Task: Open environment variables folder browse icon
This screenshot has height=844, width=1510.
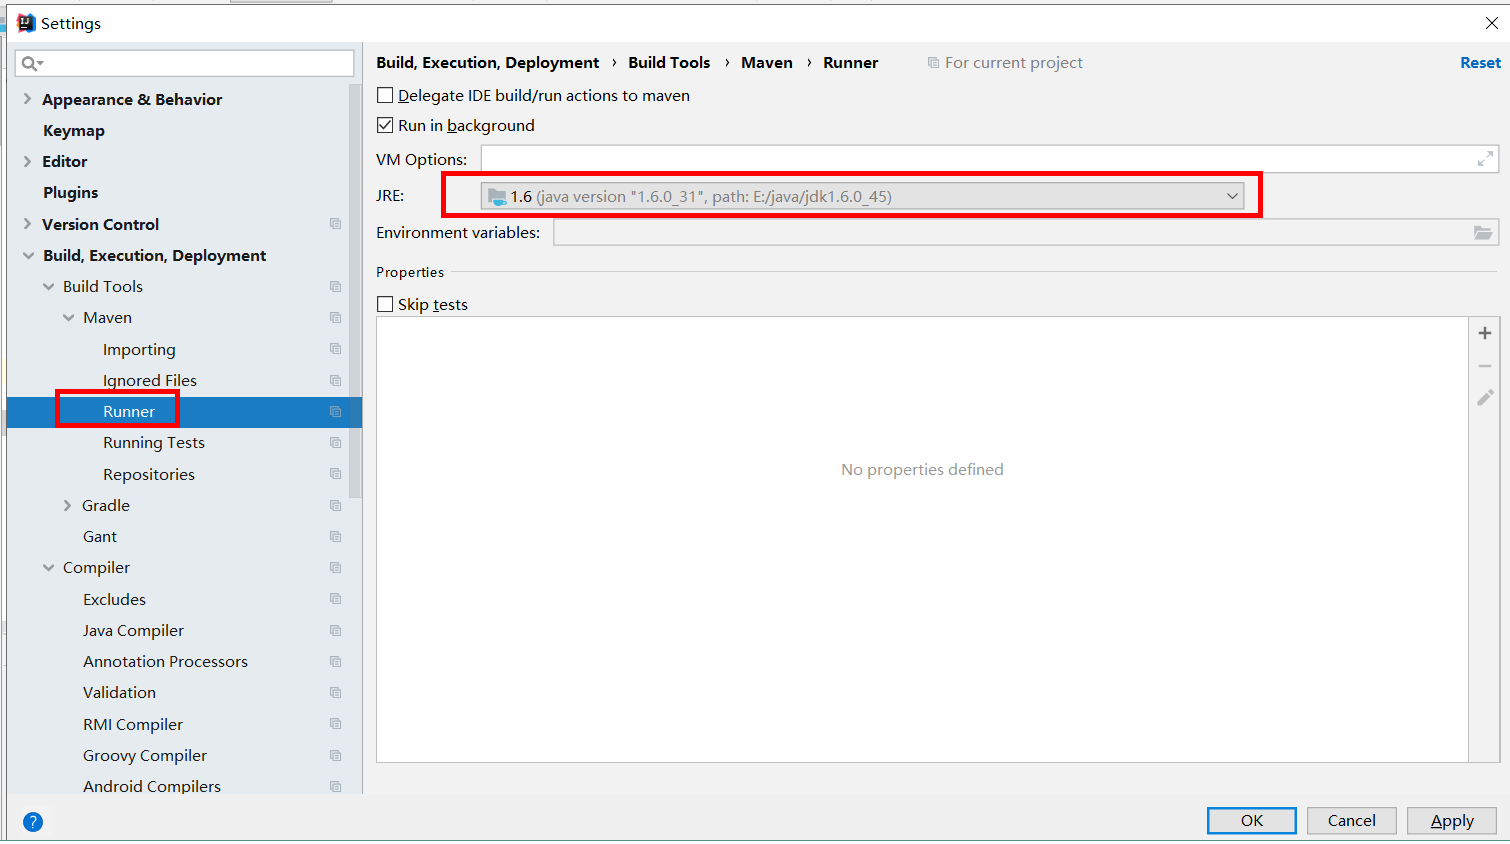Action: (x=1483, y=233)
